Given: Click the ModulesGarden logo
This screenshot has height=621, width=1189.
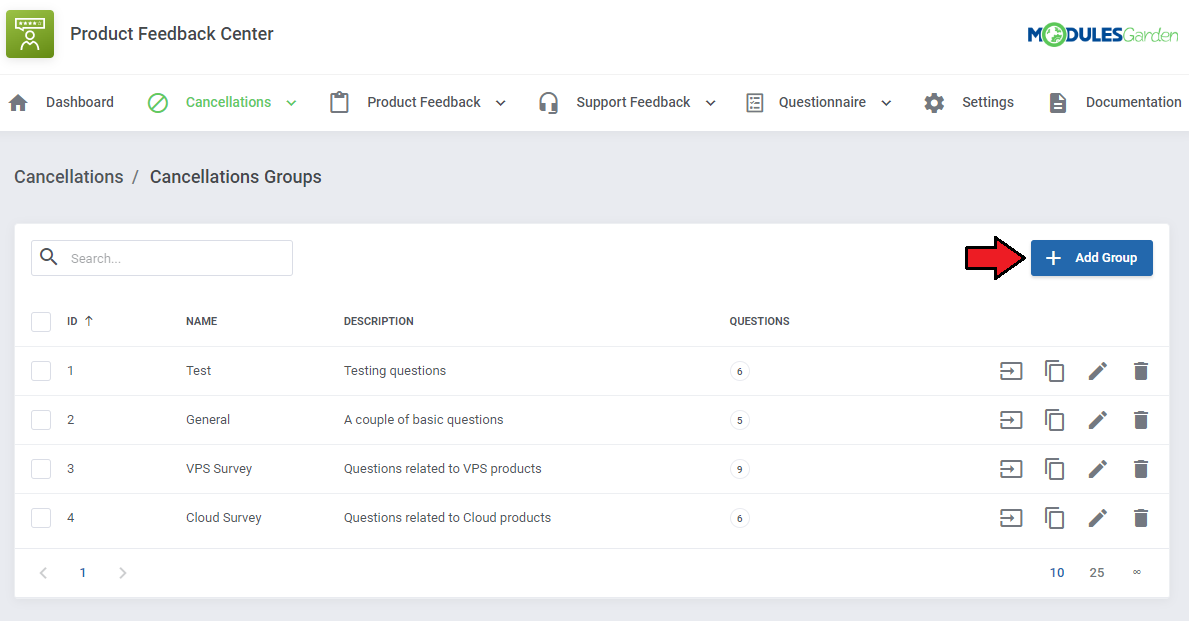Looking at the screenshot, I should click(1103, 34).
